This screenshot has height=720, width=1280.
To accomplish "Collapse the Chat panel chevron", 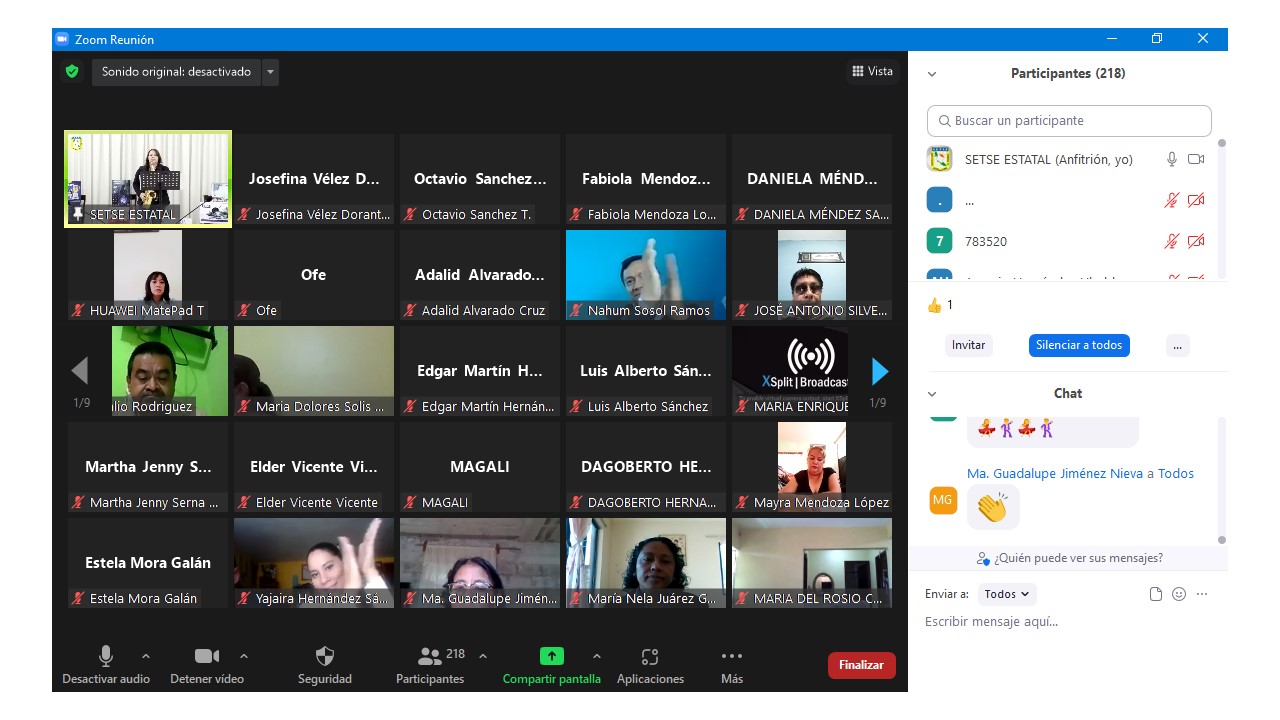I will point(932,394).
